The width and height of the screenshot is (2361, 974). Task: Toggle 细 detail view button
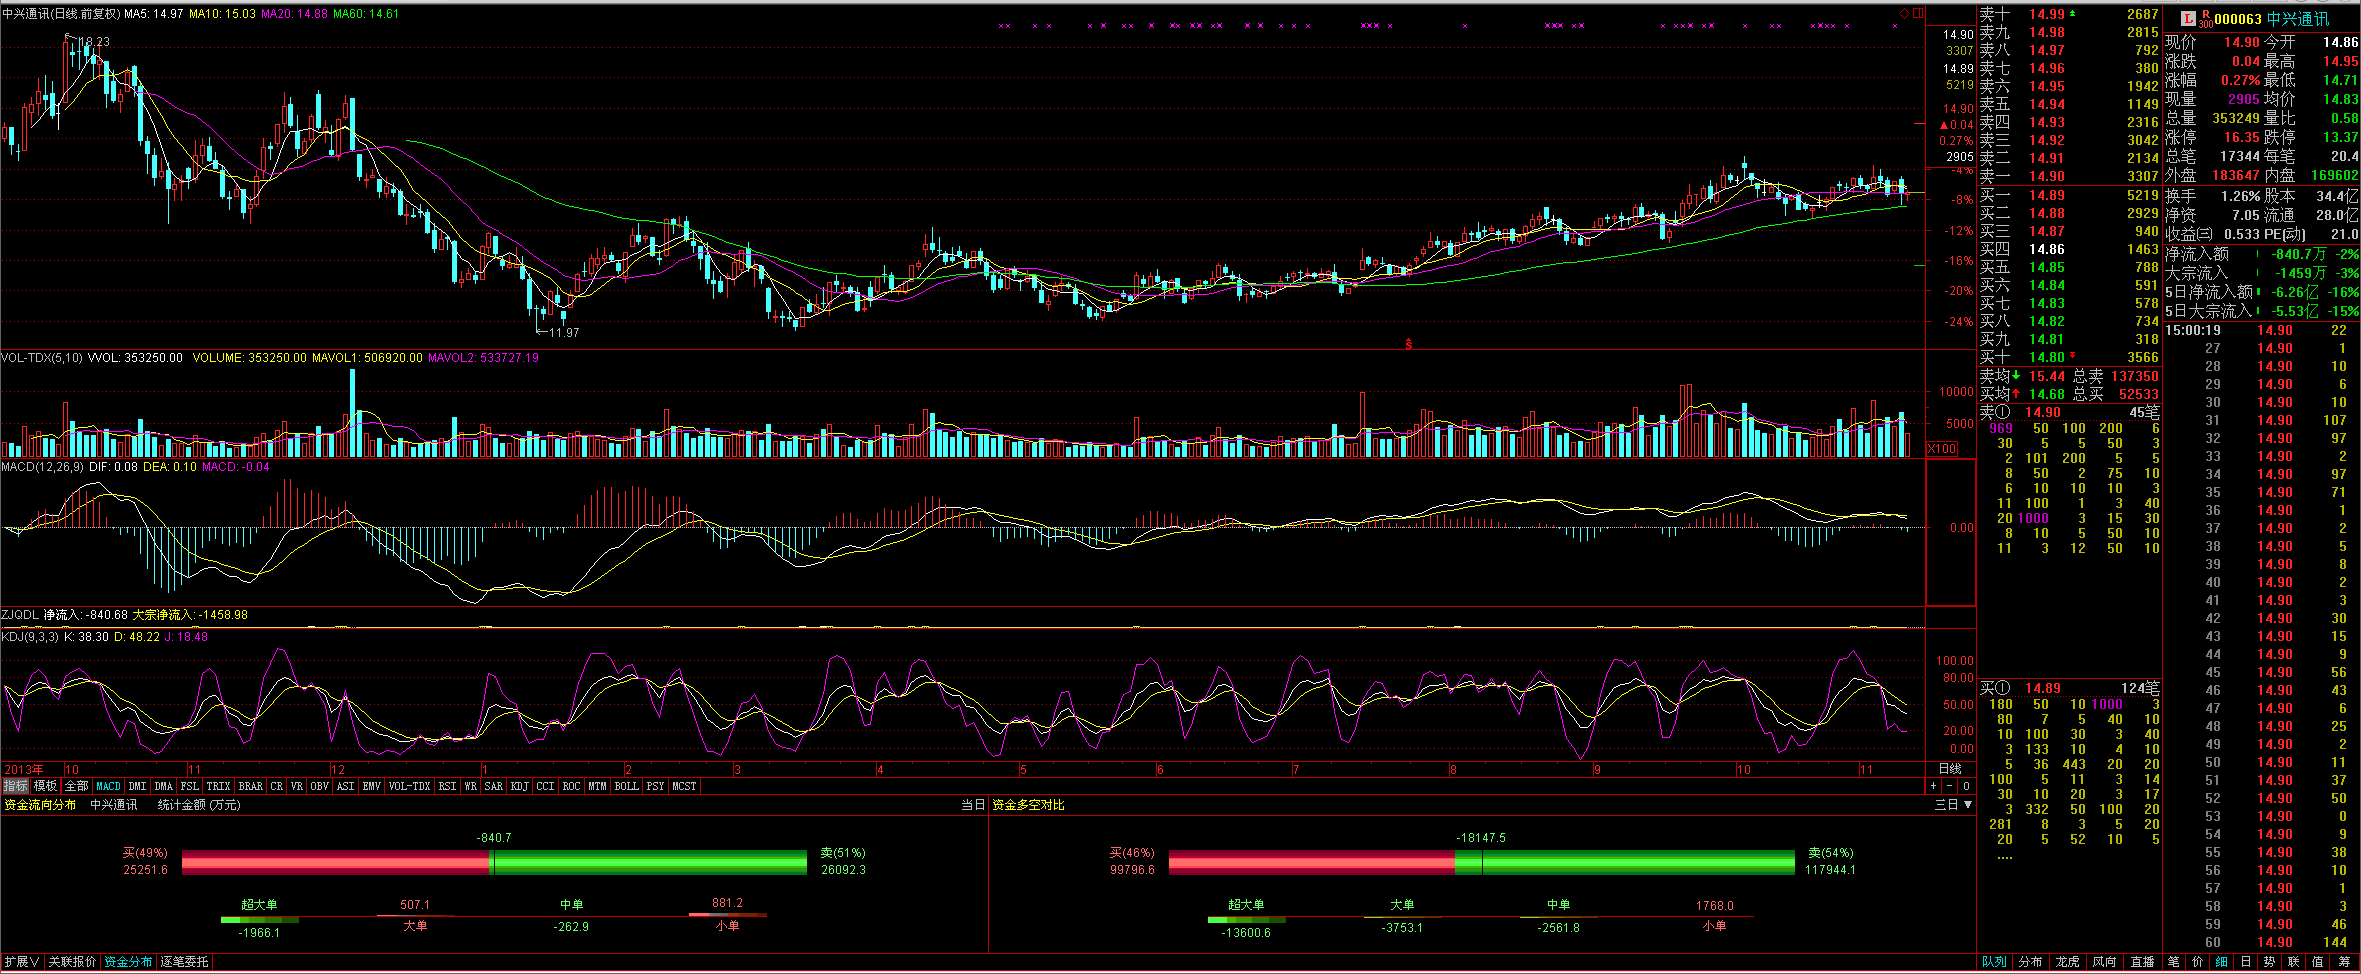pyautogui.click(x=2221, y=962)
